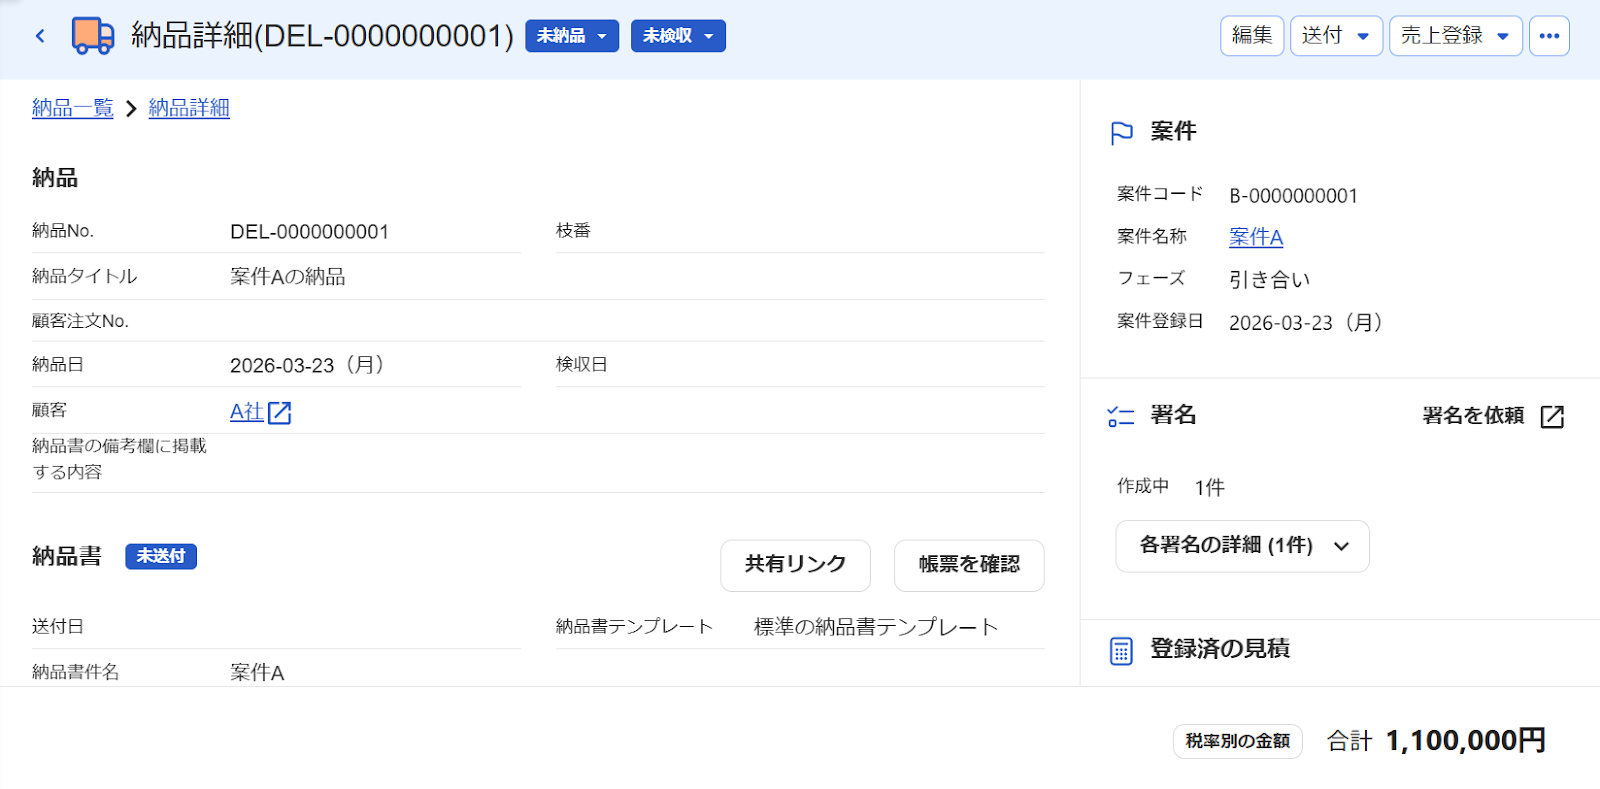1600x789 pixels.
Task: Go back using the left chevron arrow
Action: (40, 36)
